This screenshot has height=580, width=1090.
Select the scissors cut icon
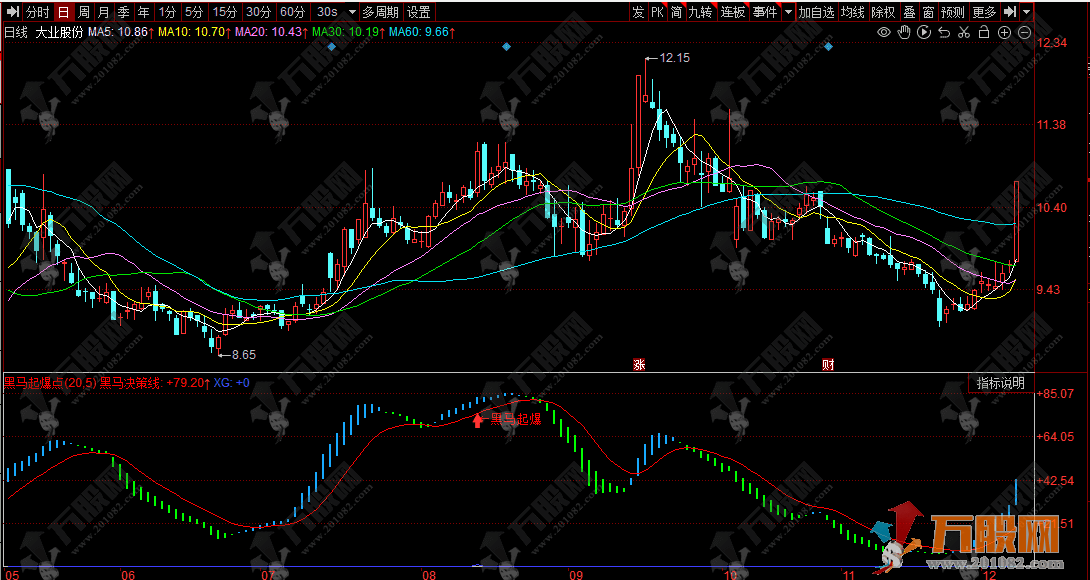click(x=964, y=33)
